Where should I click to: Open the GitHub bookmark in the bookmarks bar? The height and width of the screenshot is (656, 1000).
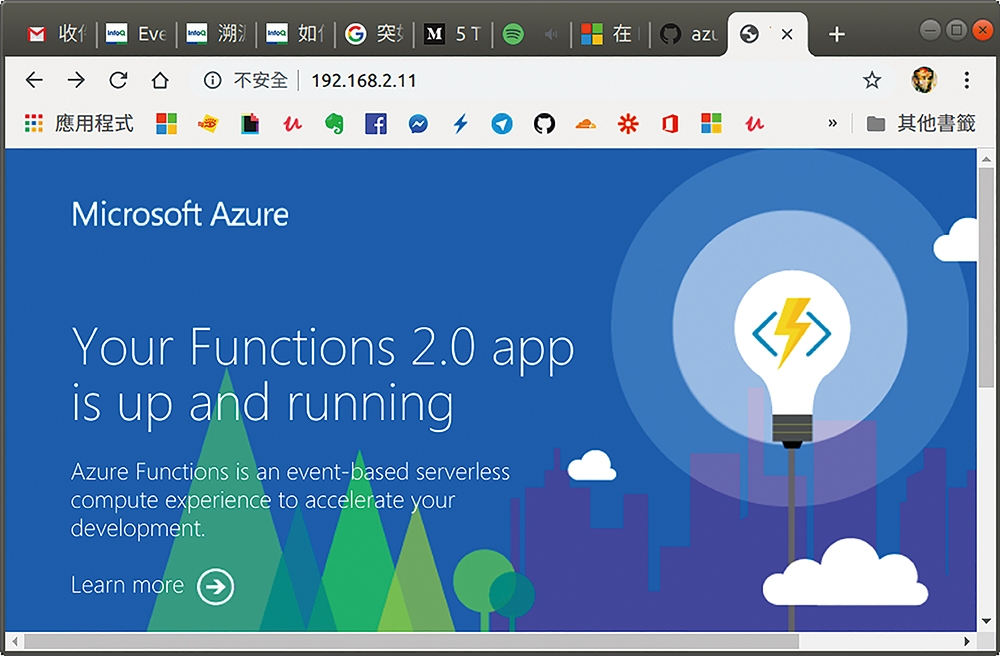[544, 124]
